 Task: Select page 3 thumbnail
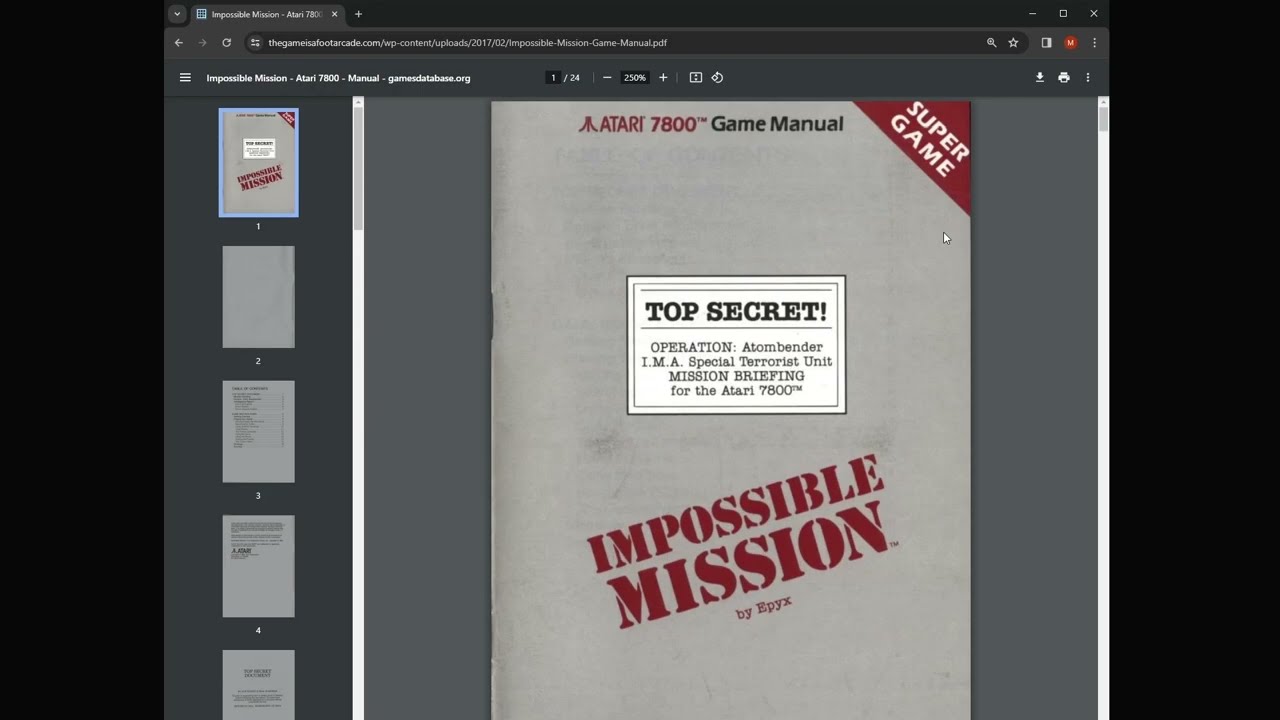tap(259, 431)
